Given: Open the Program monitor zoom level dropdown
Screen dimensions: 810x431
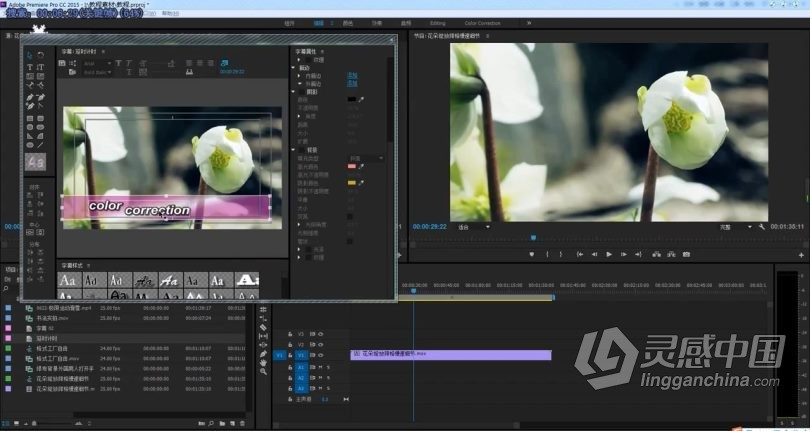Looking at the screenshot, I should click(x=473, y=227).
